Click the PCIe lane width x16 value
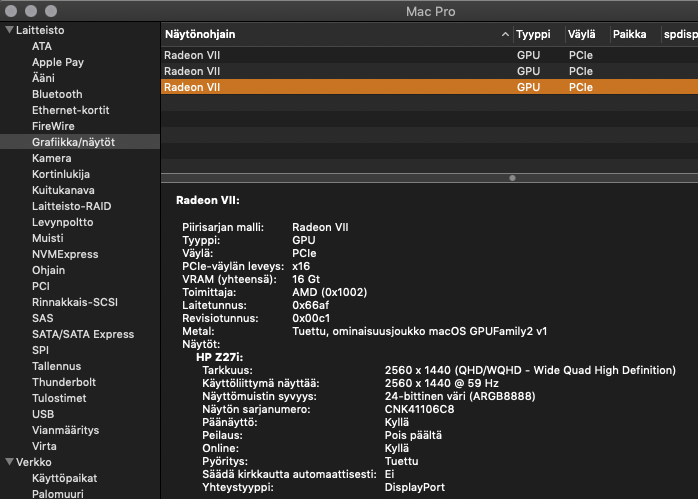The width and height of the screenshot is (698, 499). coord(301,267)
